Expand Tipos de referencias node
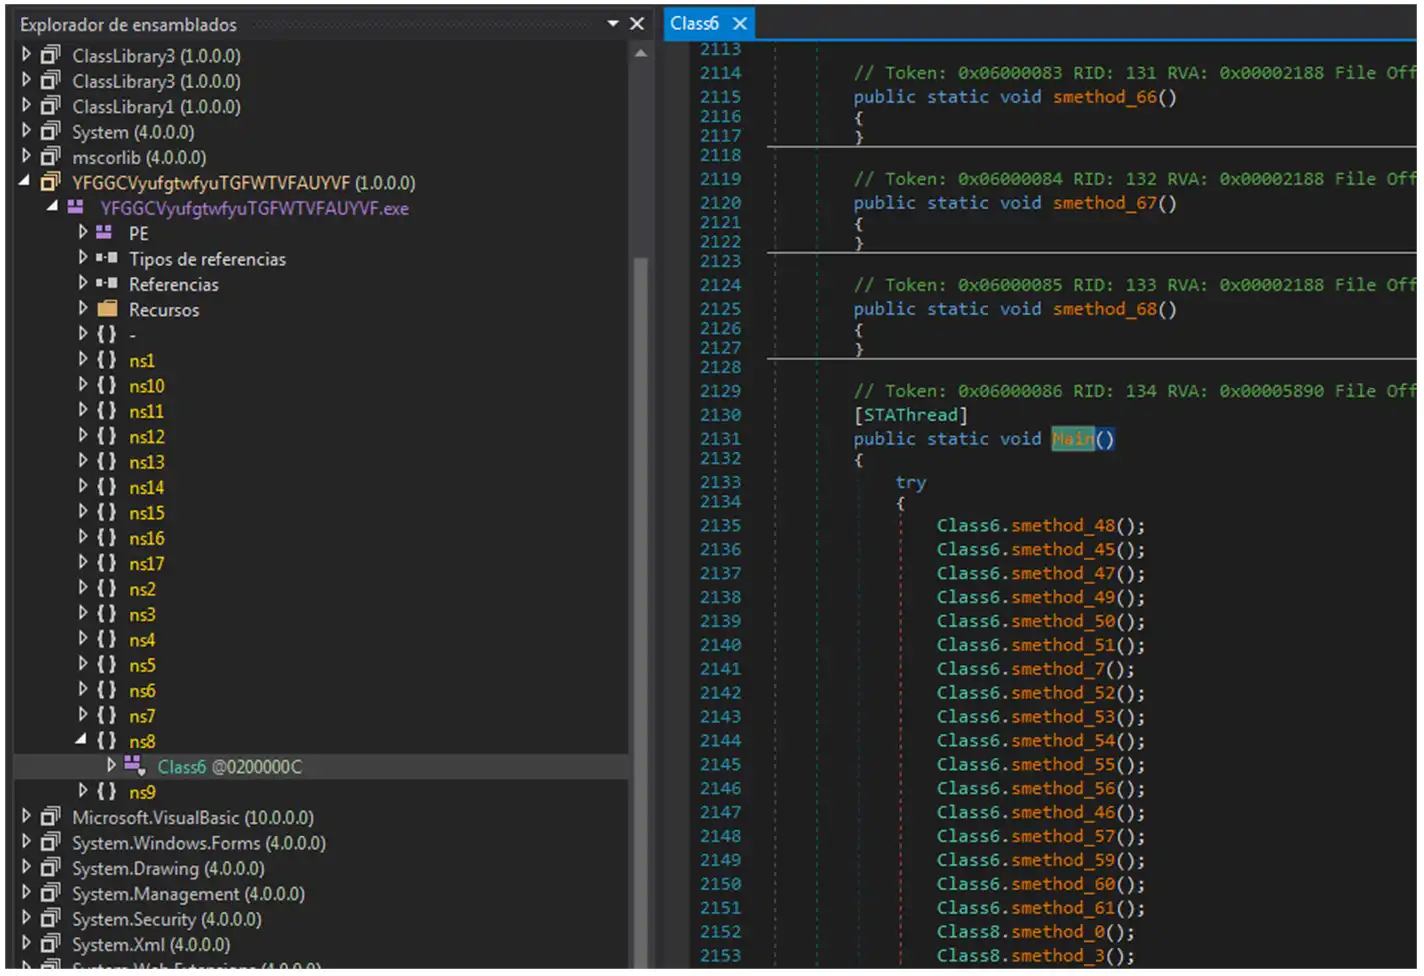Screen dimensions: 1424x976 pyautogui.click(x=83, y=258)
